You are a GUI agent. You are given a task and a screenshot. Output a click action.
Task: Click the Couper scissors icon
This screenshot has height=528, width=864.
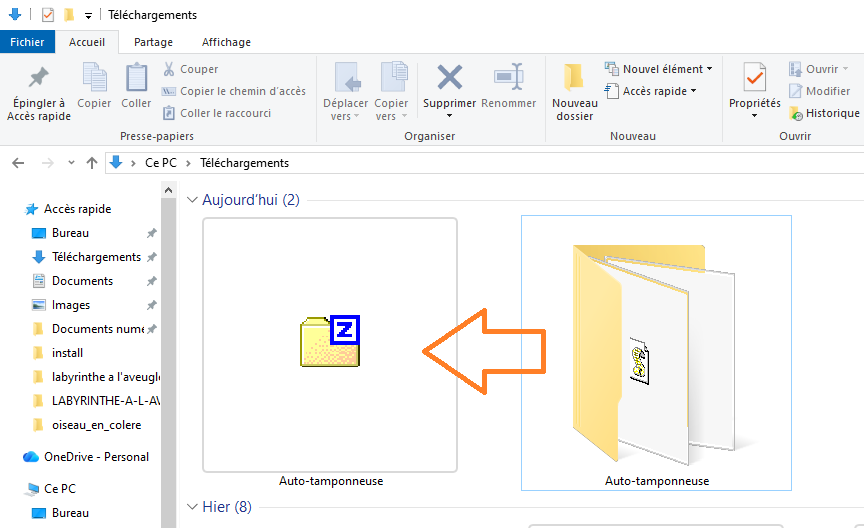pos(169,69)
